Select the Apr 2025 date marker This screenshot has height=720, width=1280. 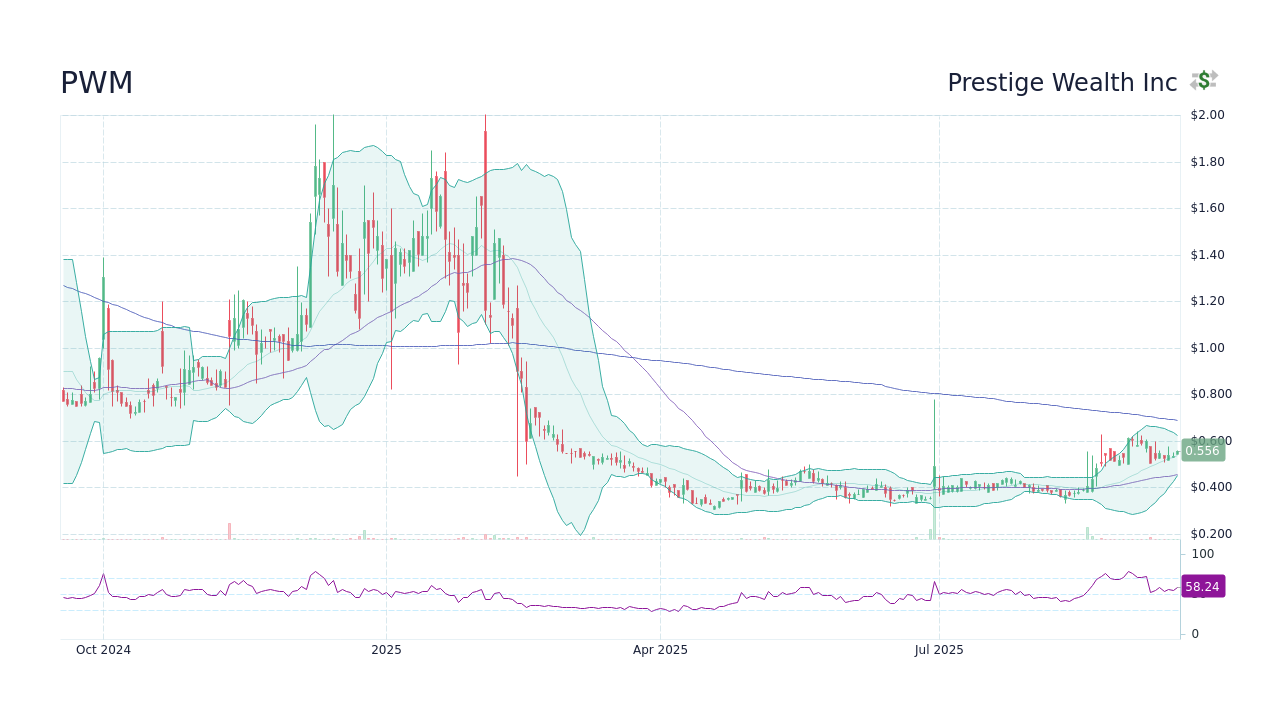tap(660, 649)
